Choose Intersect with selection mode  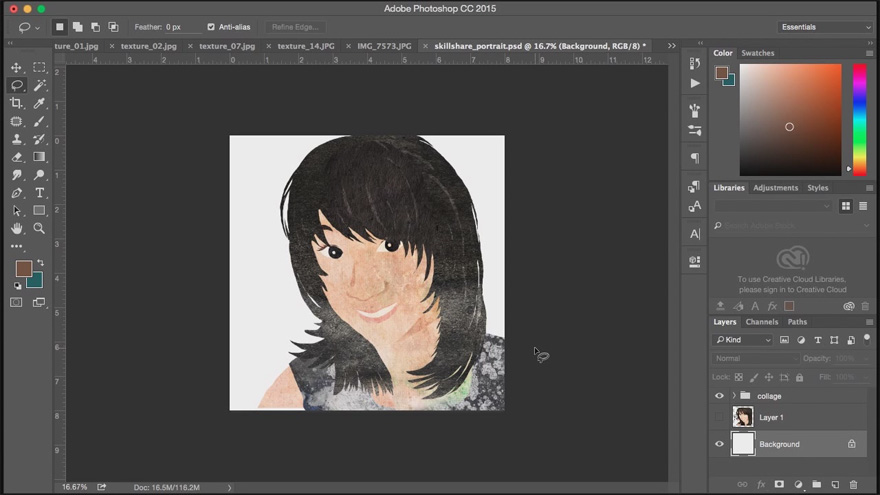pyautogui.click(x=113, y=27)
